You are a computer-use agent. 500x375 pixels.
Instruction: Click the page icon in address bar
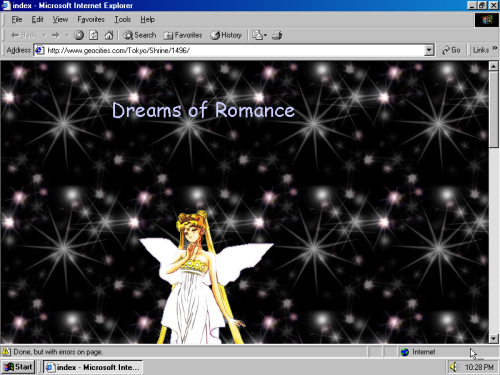pos(40,50)
